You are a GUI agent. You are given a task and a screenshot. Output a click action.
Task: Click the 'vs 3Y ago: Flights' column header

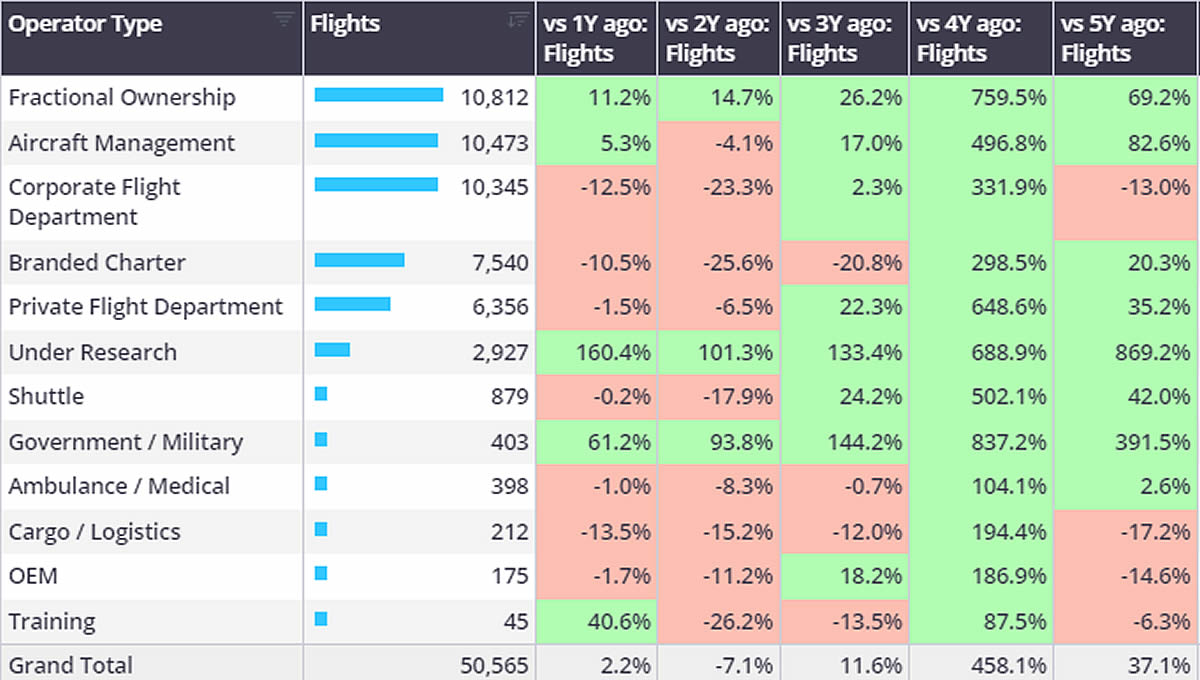(843, 38)
